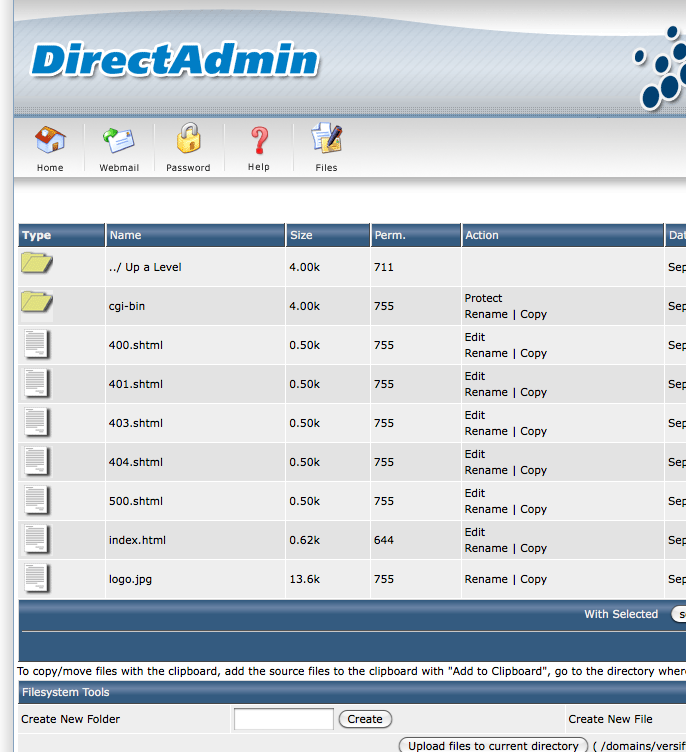Copy the 403.shtml file
Image resolution: width=686 pixels, height=752 pixels.
(533, 432)
